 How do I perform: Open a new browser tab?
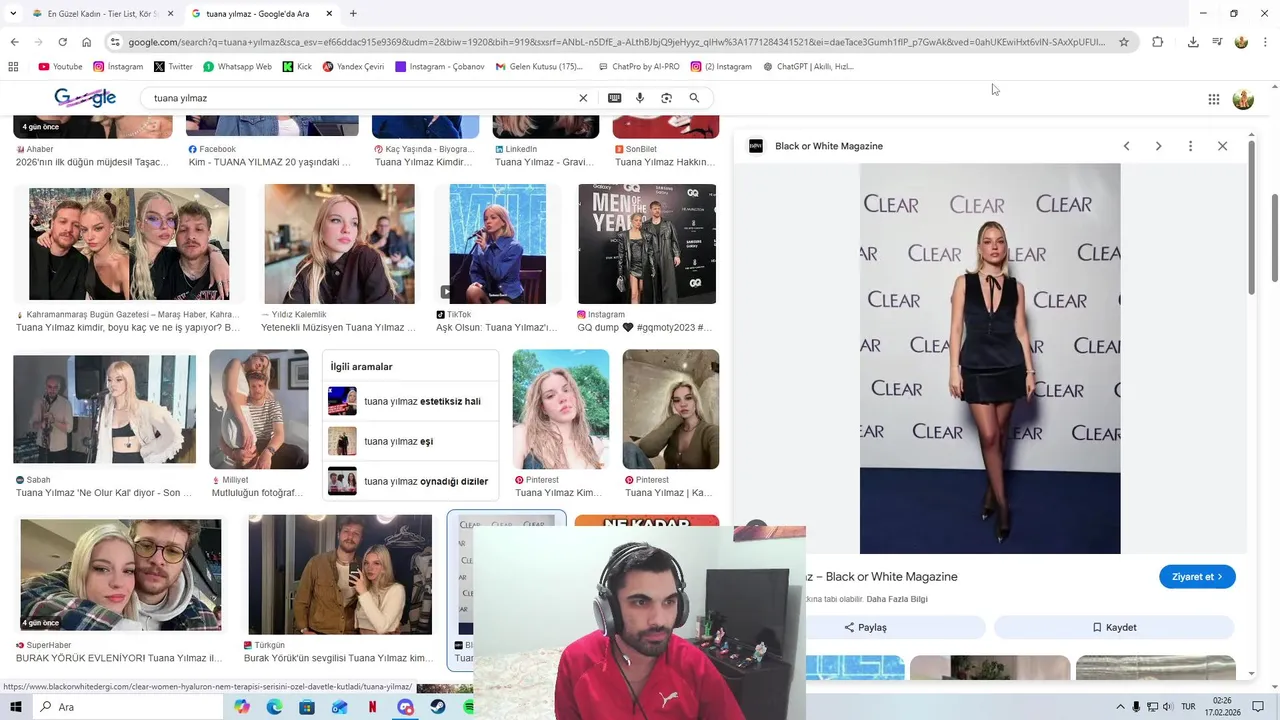(x=353, y=14)
